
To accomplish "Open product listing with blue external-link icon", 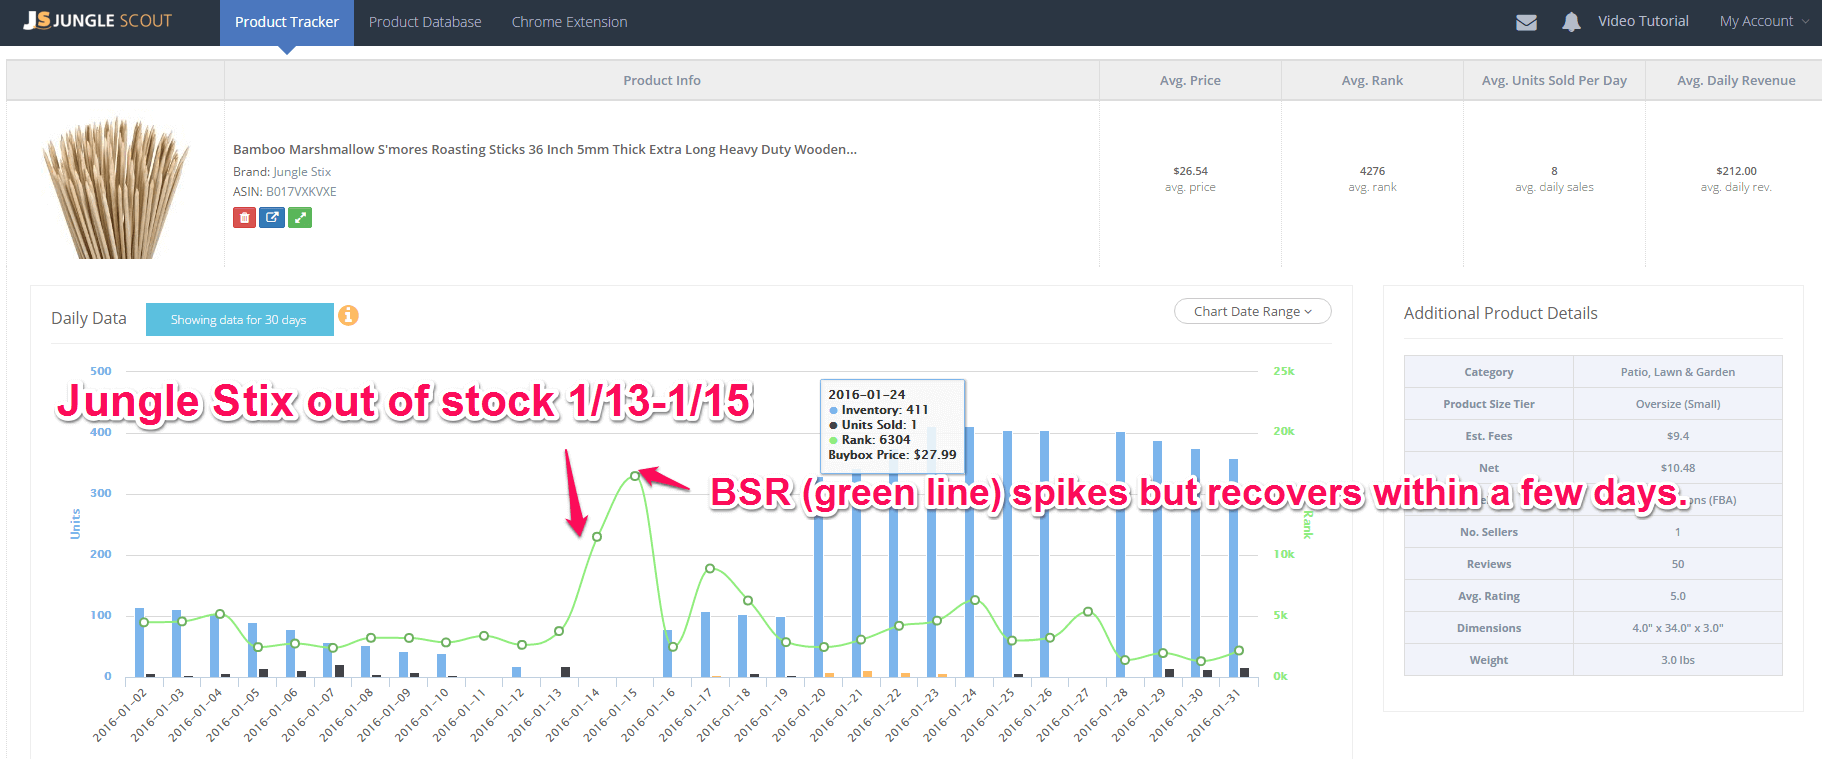I will (272, 217).
